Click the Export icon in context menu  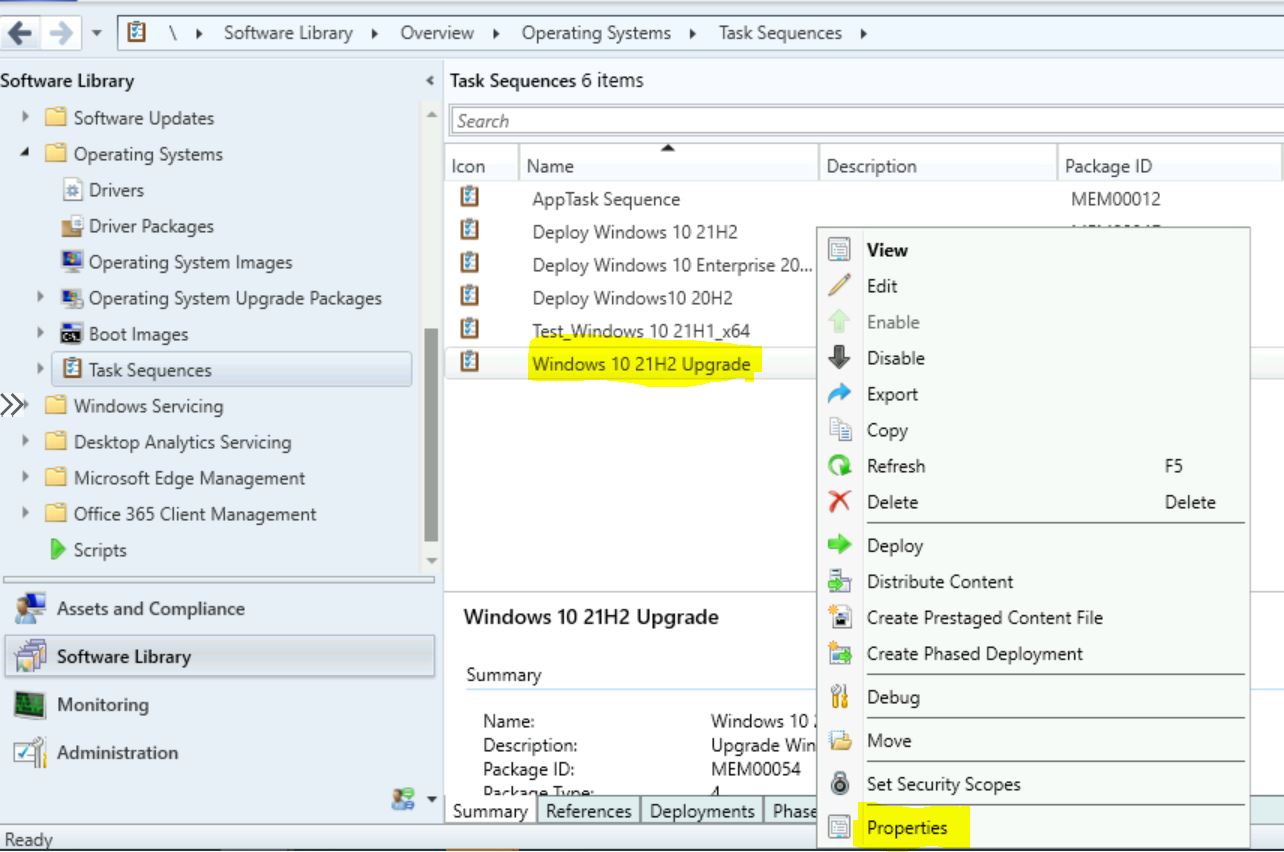pyautogui.click(x=839, y=394)
